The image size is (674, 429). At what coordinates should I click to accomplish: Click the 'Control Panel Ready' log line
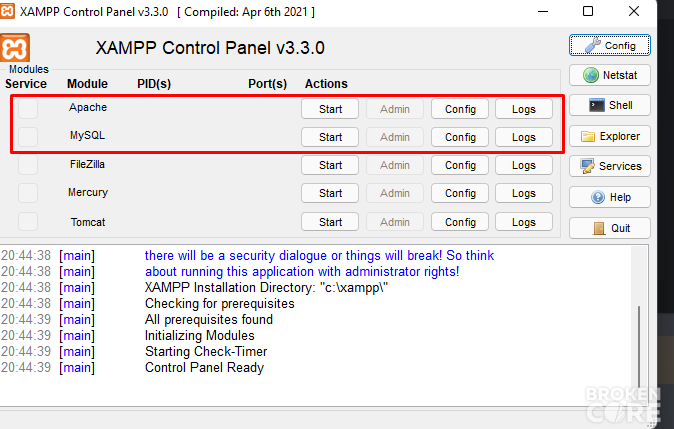pos(204,368)
